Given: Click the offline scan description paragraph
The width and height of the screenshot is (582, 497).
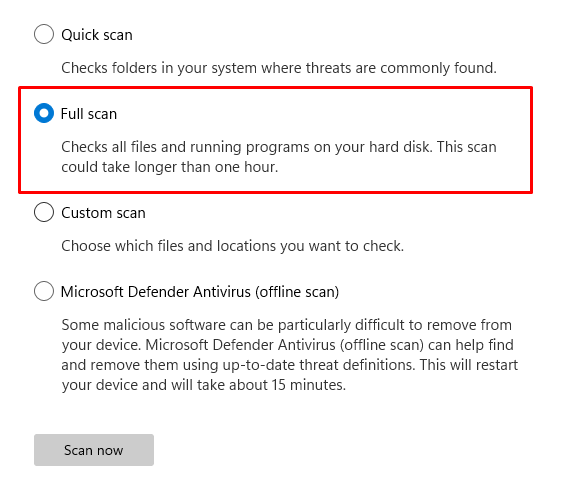Looking at the screenshot, I should tap(290, 354).
